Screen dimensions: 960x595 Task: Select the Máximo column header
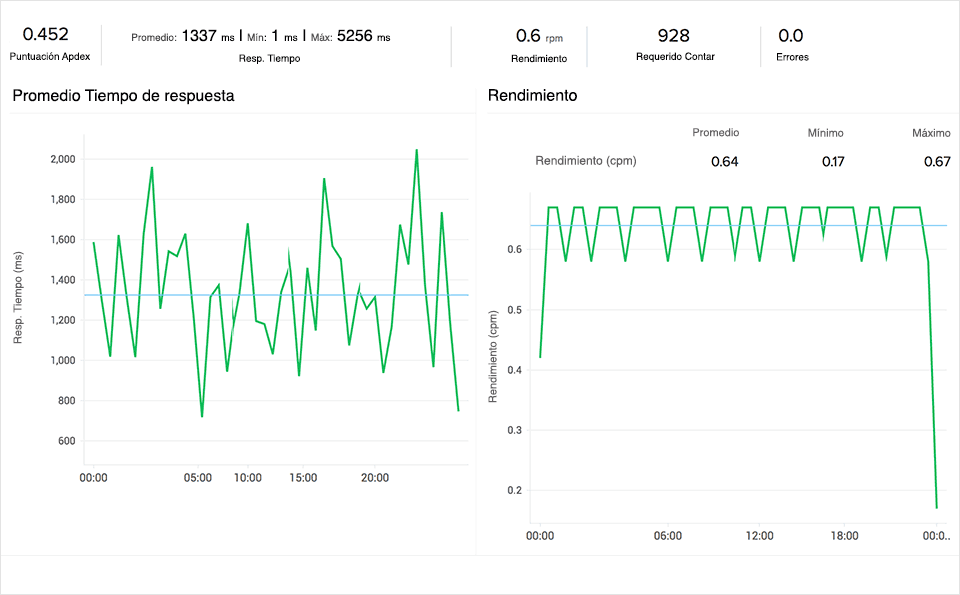pyautogui.click(x=930, y=132)
